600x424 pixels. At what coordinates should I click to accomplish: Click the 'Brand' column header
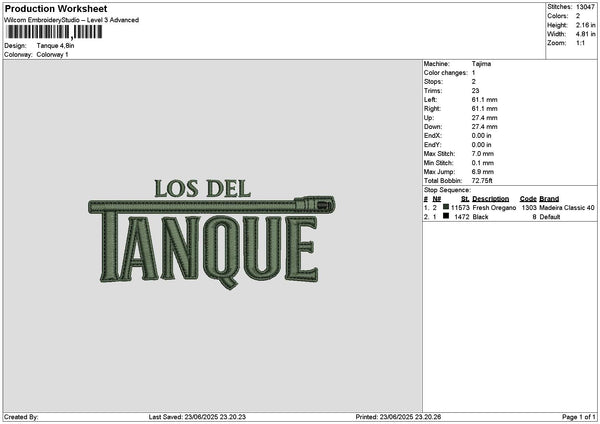pos(549,199)
